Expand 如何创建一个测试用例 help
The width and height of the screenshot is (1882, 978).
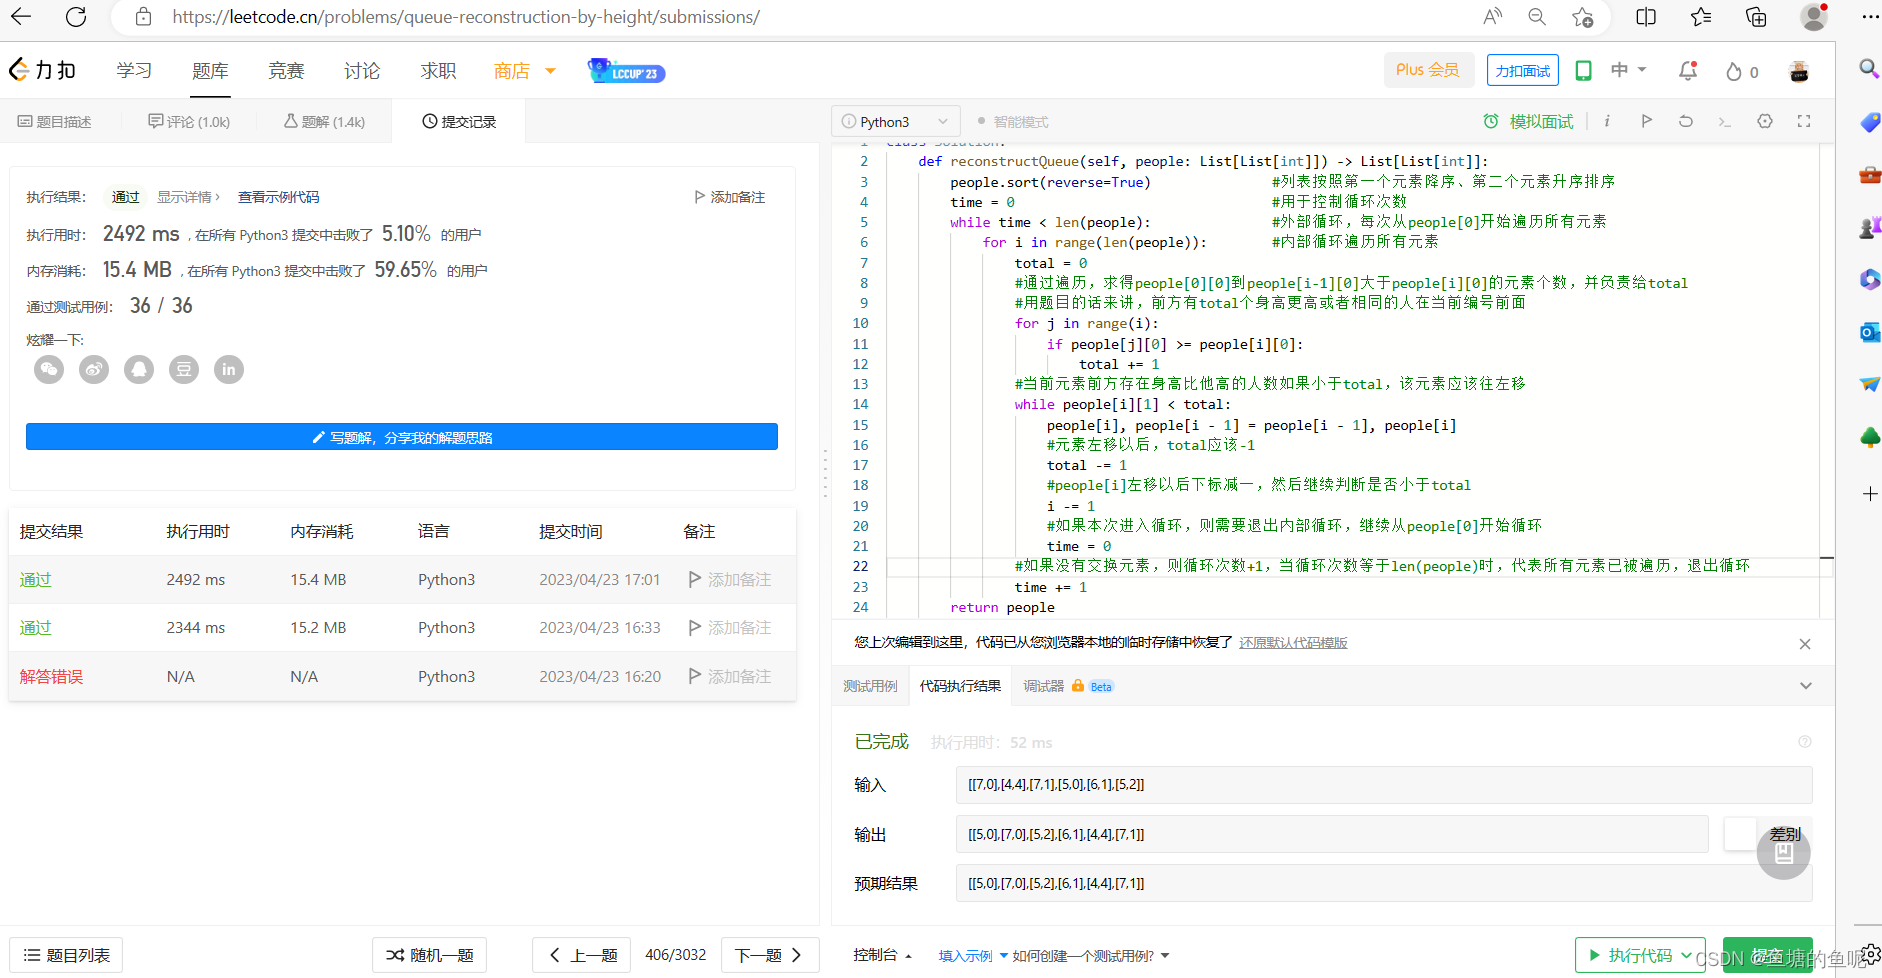(1091, 956)
